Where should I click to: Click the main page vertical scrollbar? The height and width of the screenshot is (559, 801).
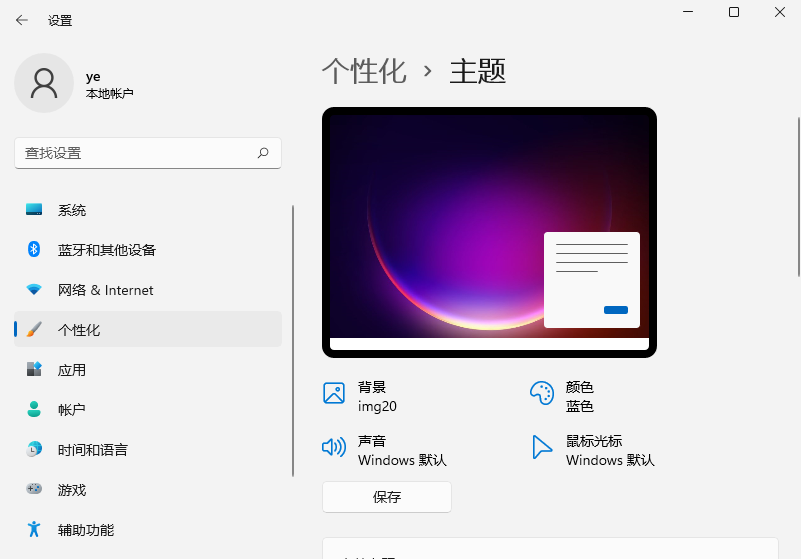[798, 197]
